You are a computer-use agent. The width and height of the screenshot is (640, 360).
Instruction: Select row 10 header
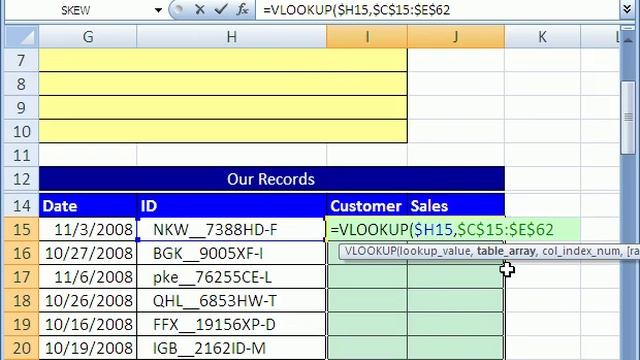(x=22, y=131)
